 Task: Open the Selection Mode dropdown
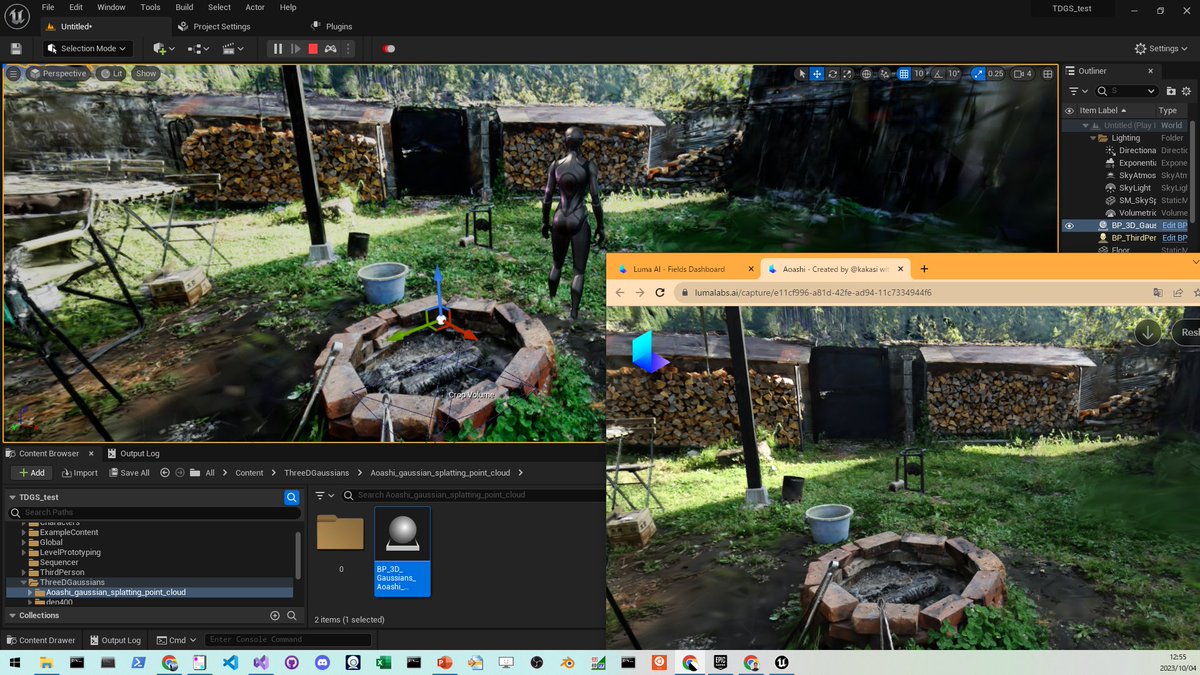click(88, 48)
